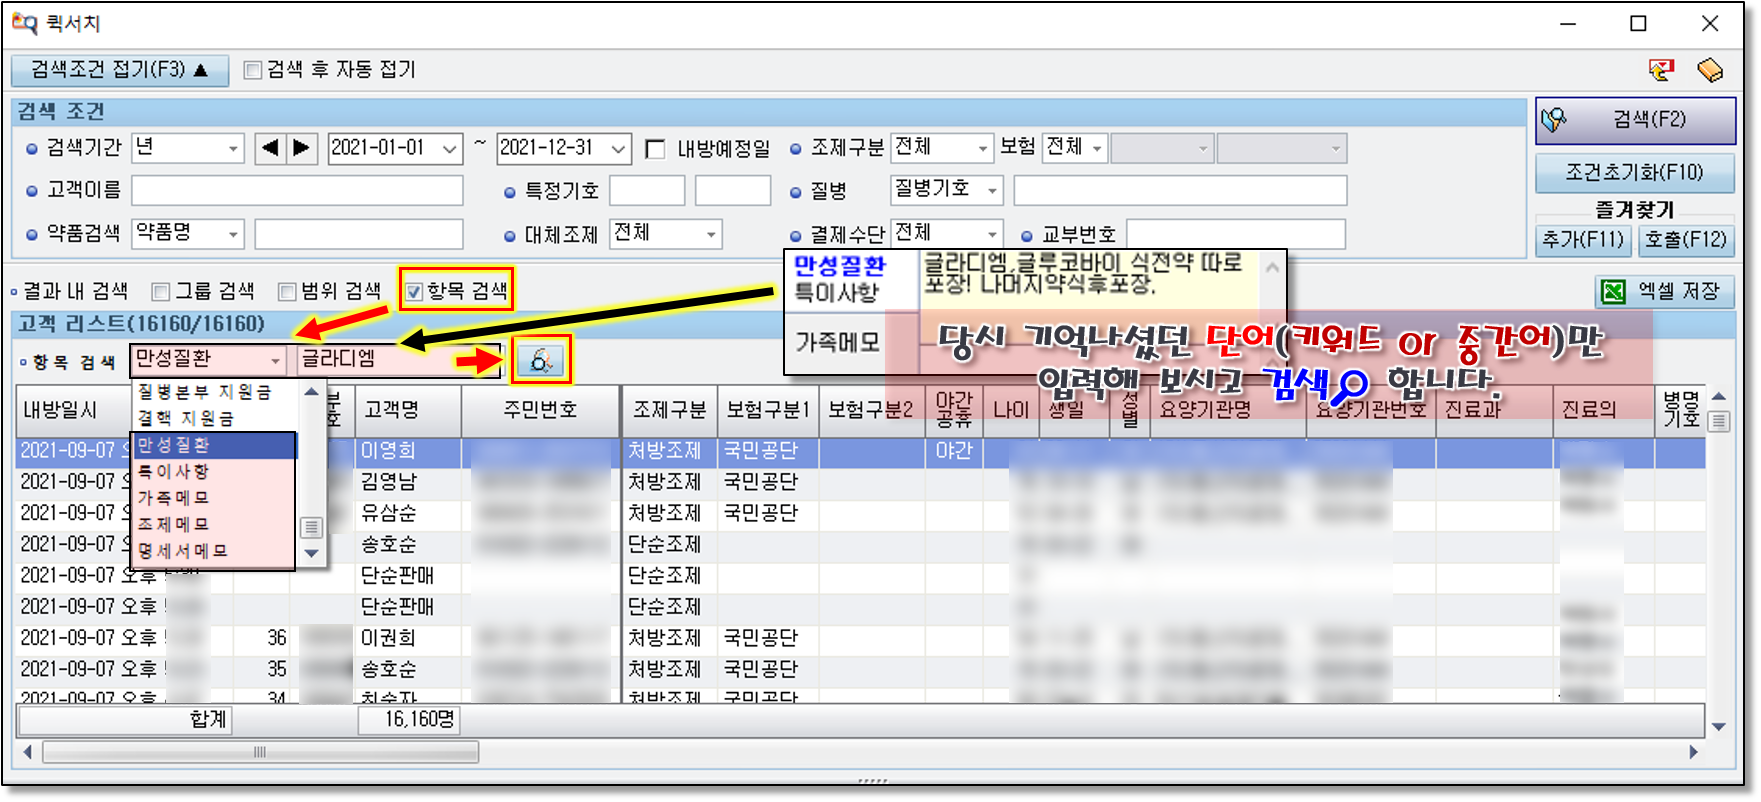Click the 조건초기화(F10) reset button
This screenshot has width=1761, height=802.
click(1634, 172)
